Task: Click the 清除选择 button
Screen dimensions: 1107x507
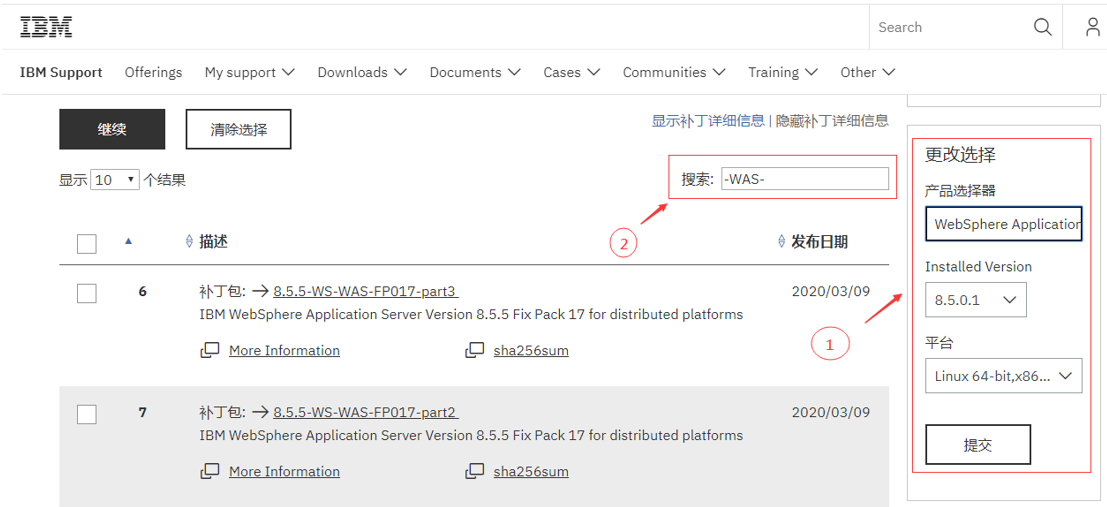Action: (x=239, y=129)
